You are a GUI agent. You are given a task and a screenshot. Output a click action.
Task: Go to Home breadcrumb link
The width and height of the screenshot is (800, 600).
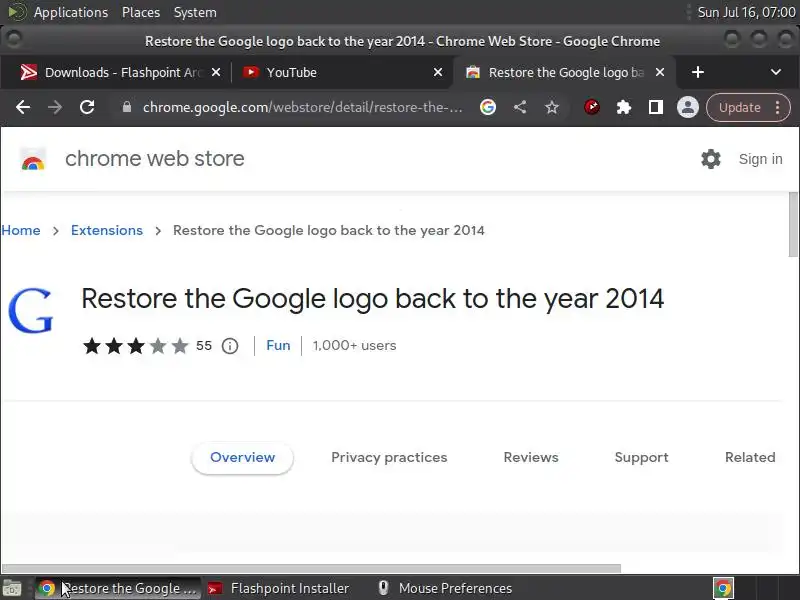tap(20, 231)
